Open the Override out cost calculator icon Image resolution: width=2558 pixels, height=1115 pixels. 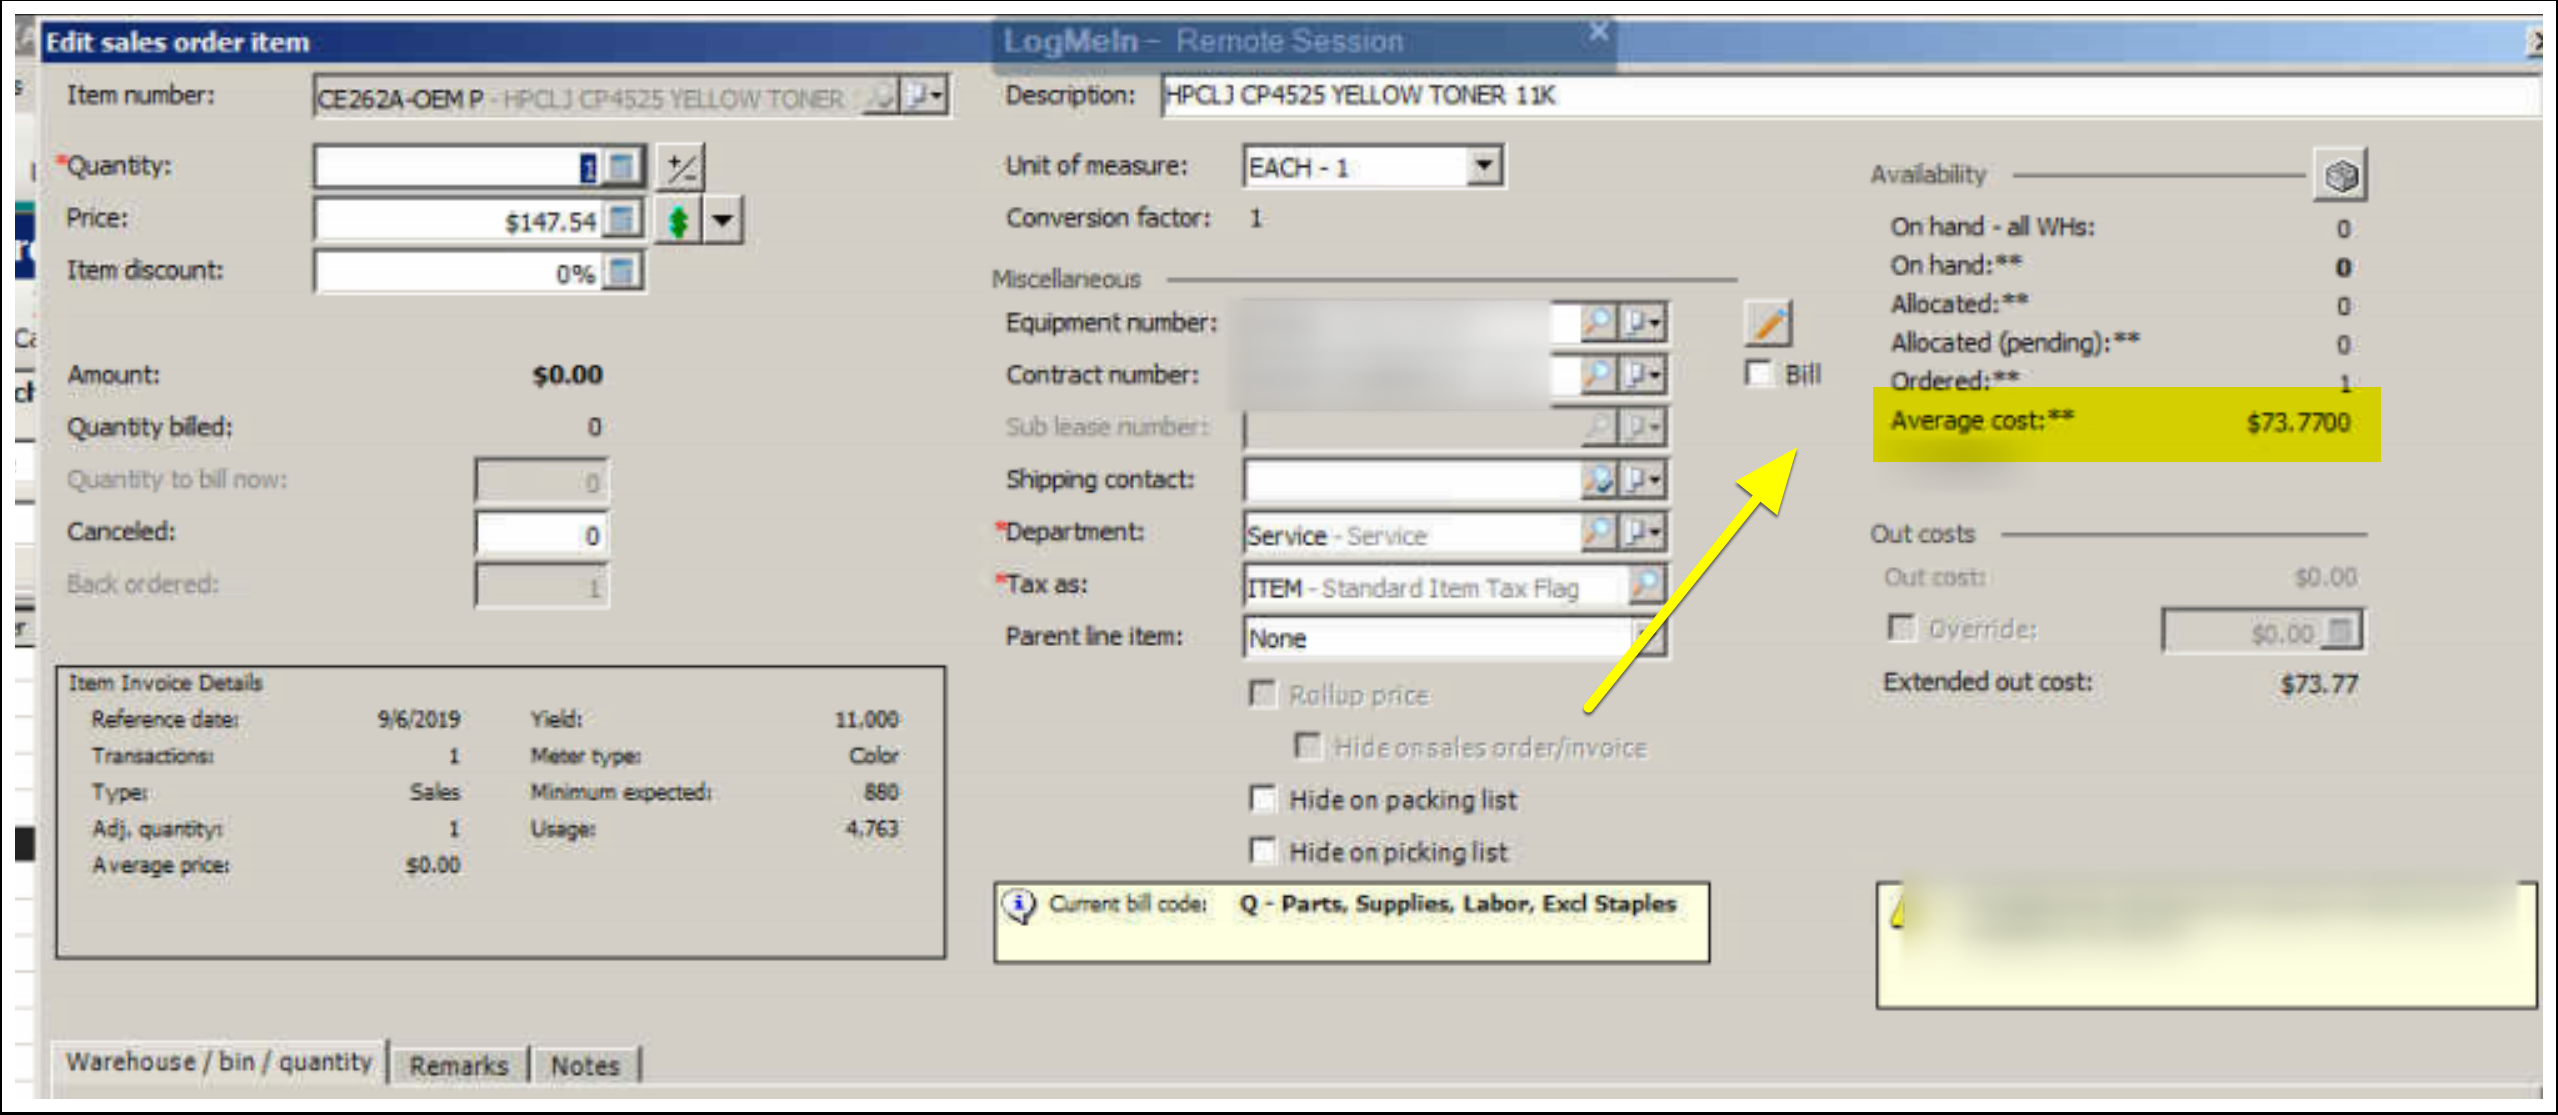tap(2339, 632)
